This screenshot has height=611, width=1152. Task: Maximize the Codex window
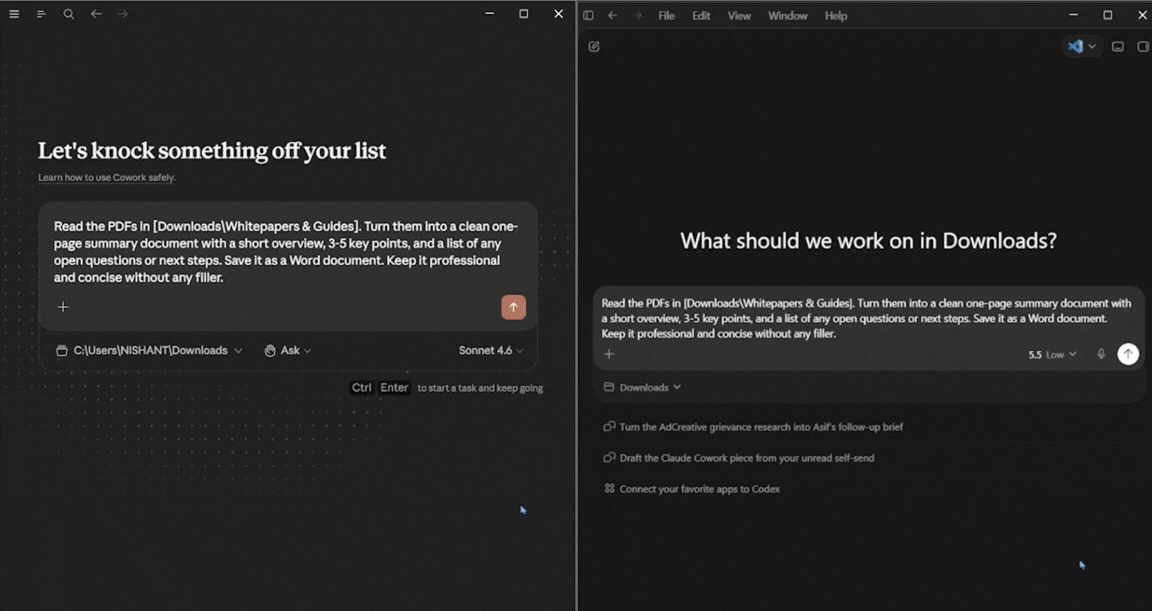(1108, 15)
